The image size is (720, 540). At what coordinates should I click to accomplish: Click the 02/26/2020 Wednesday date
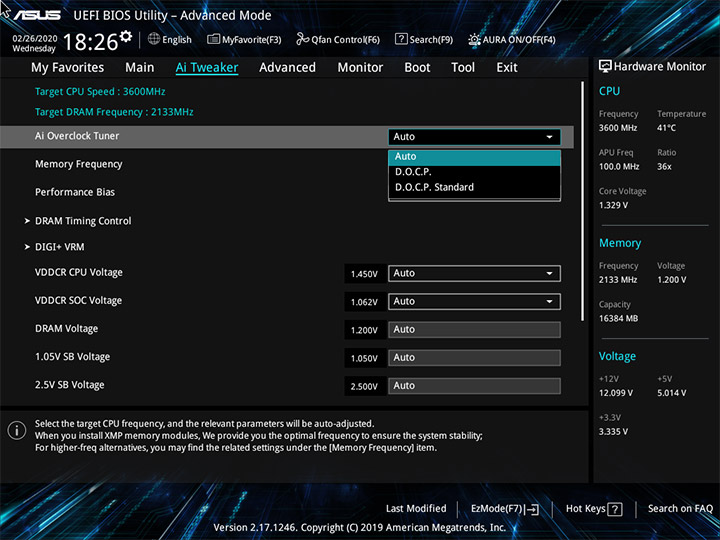point(34,43)
